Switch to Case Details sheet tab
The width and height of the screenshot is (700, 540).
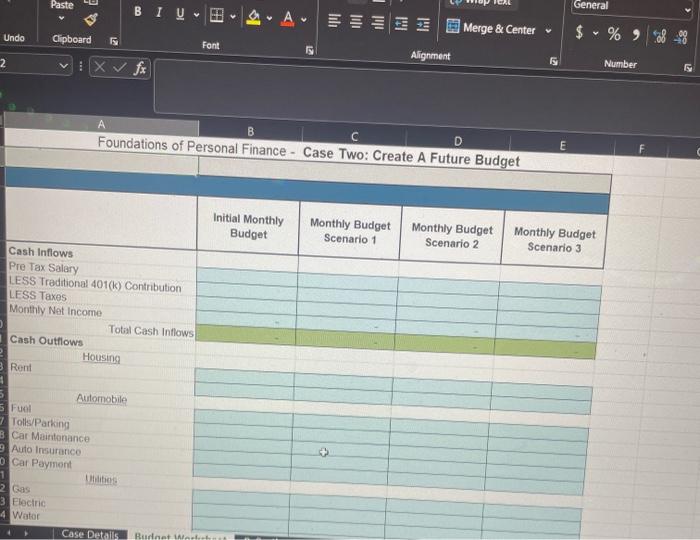90,534
